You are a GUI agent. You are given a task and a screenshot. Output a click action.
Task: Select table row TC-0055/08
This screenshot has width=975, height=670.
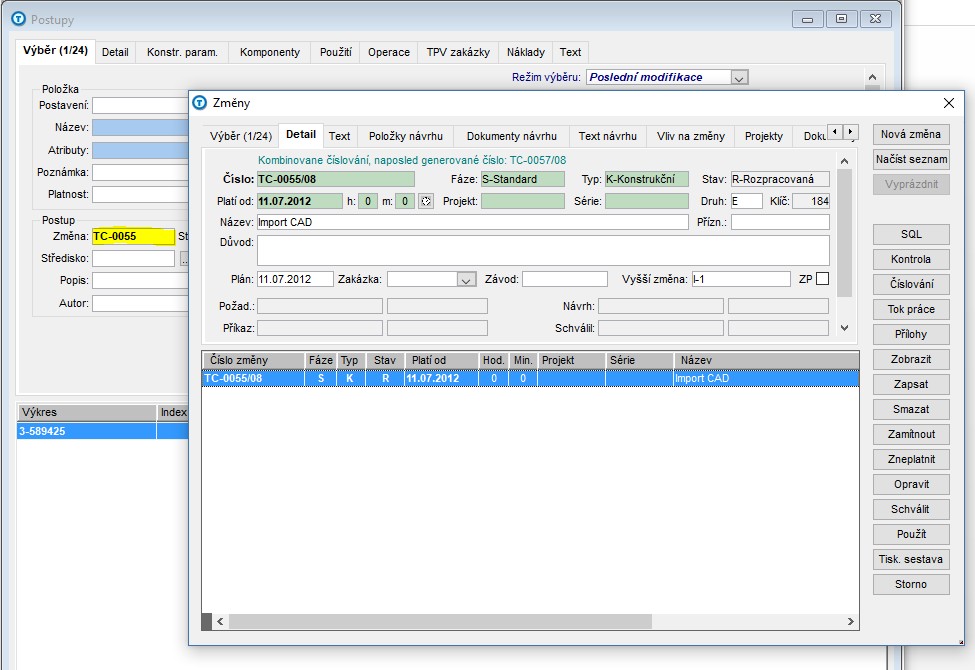click(x=530, y=378)
